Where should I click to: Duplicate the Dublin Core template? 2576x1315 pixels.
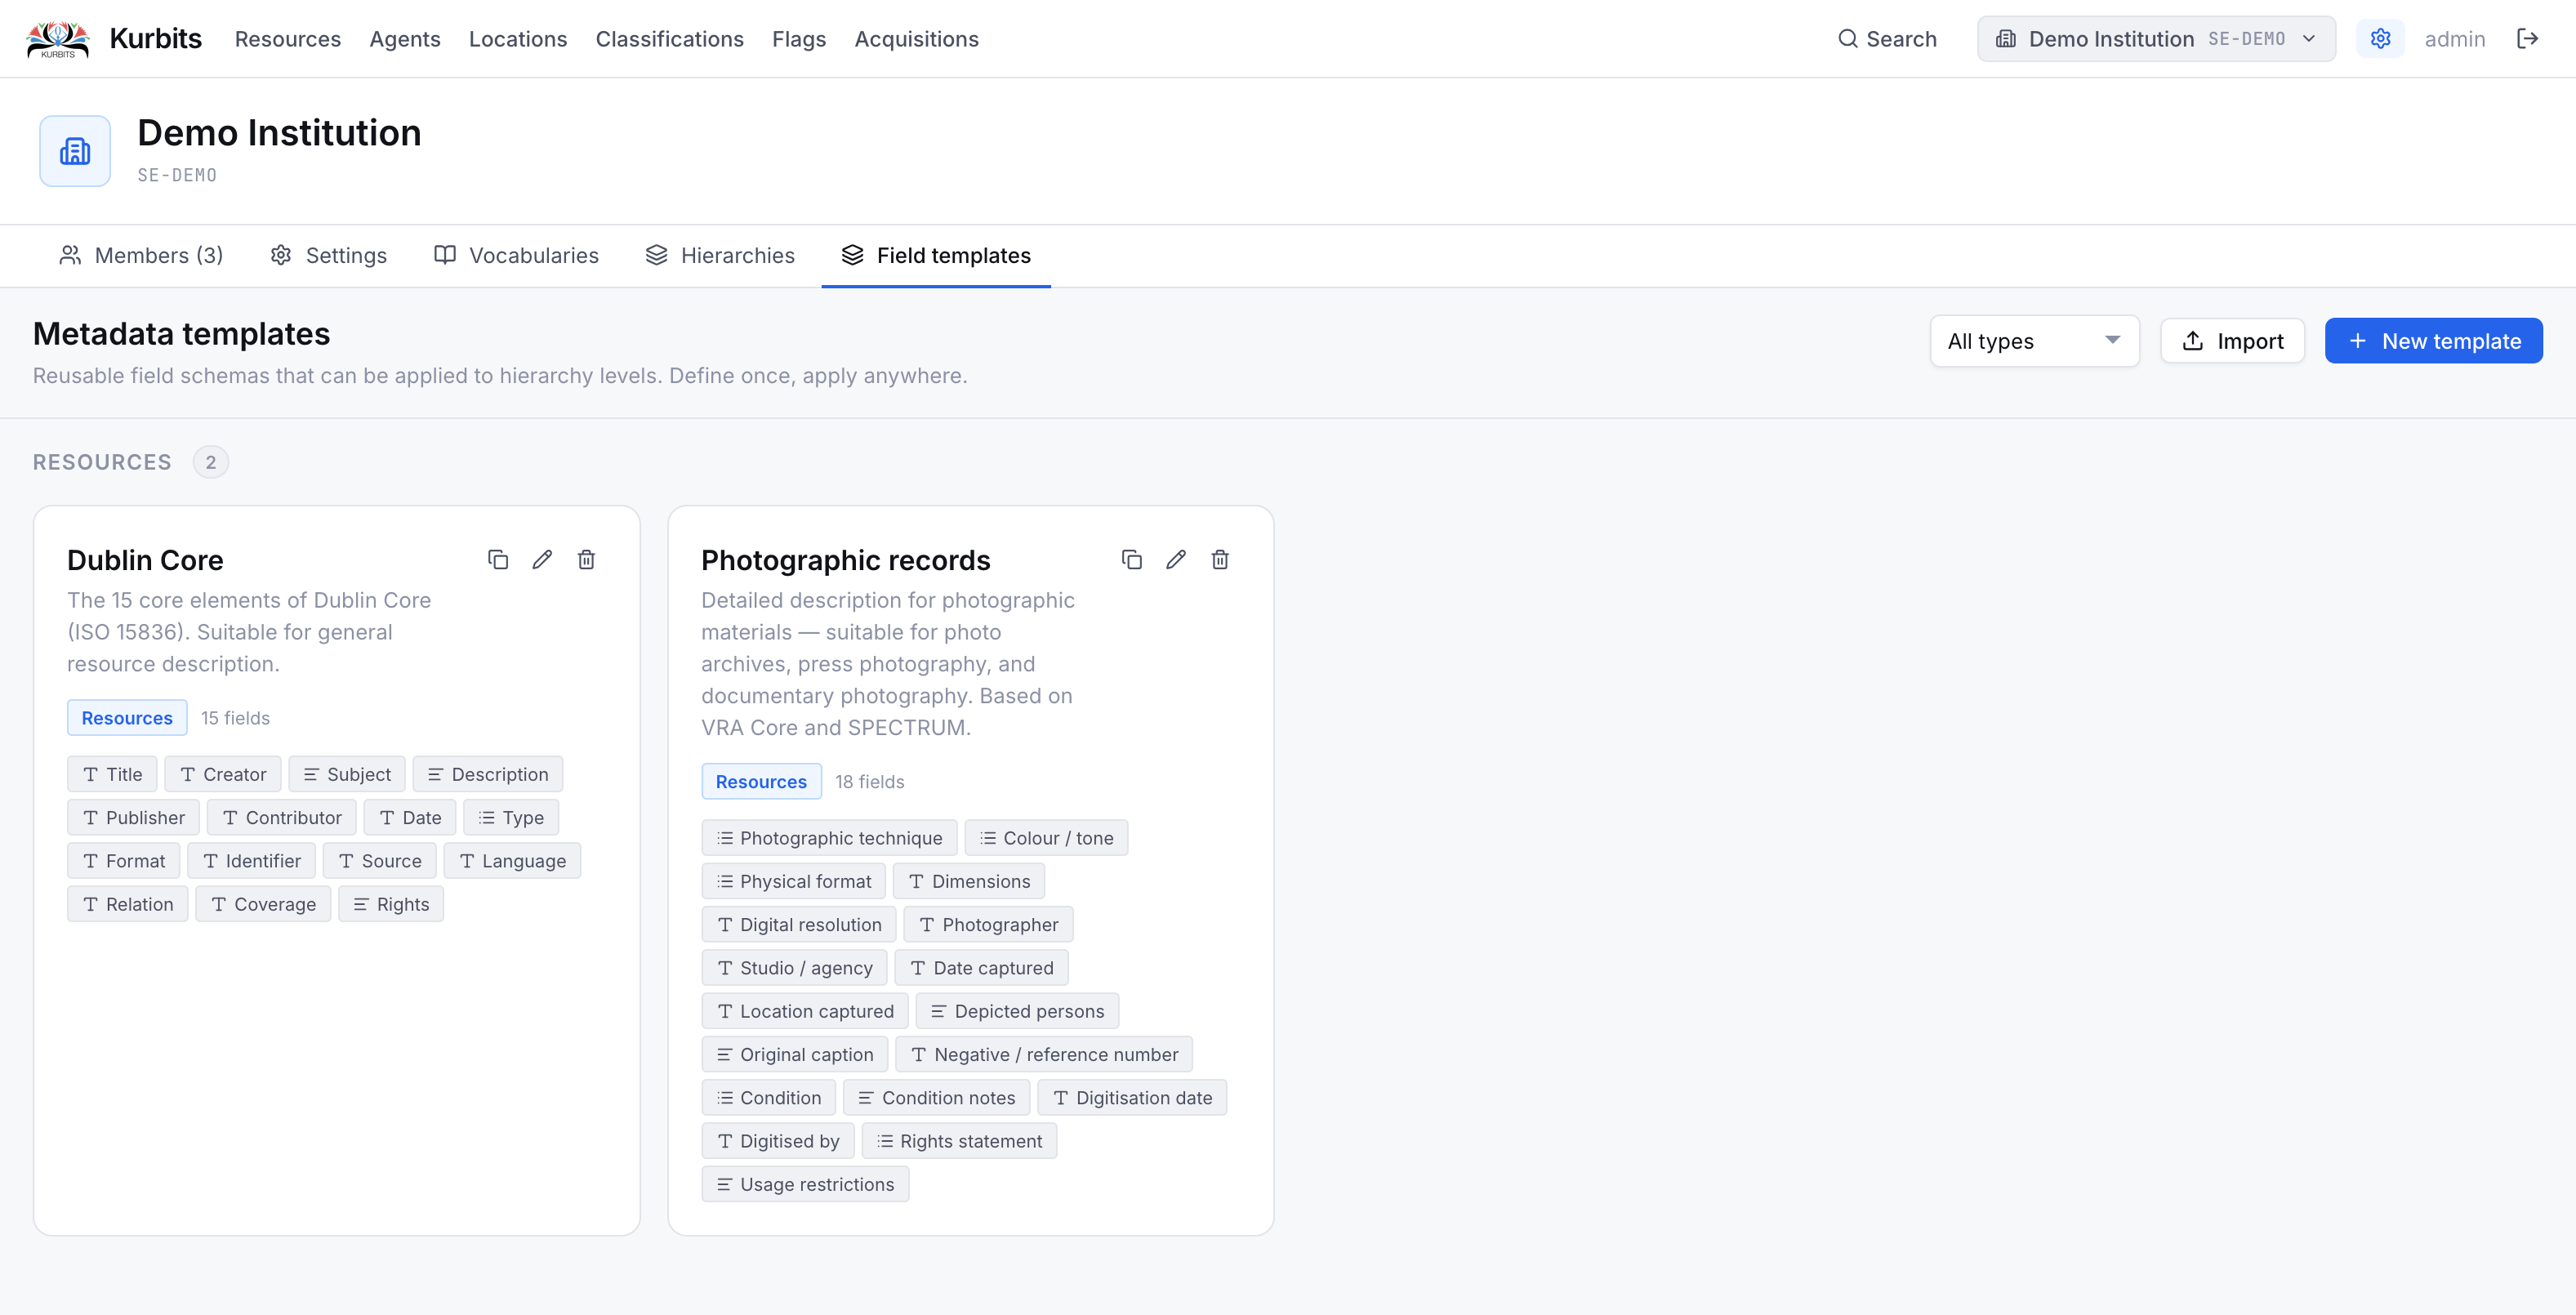497,560
